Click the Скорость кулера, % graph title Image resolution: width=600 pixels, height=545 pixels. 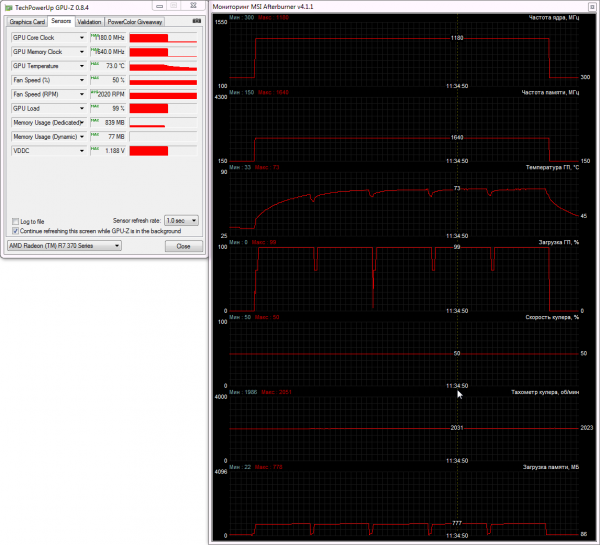tap(552, 317)
